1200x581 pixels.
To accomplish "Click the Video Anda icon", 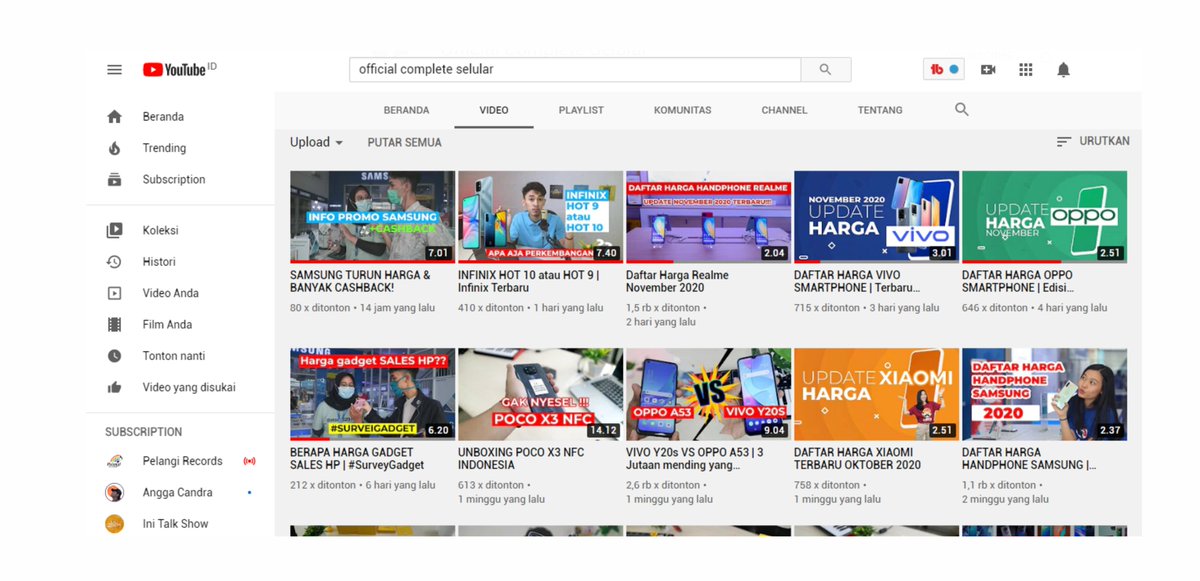I will click(114, 293).
